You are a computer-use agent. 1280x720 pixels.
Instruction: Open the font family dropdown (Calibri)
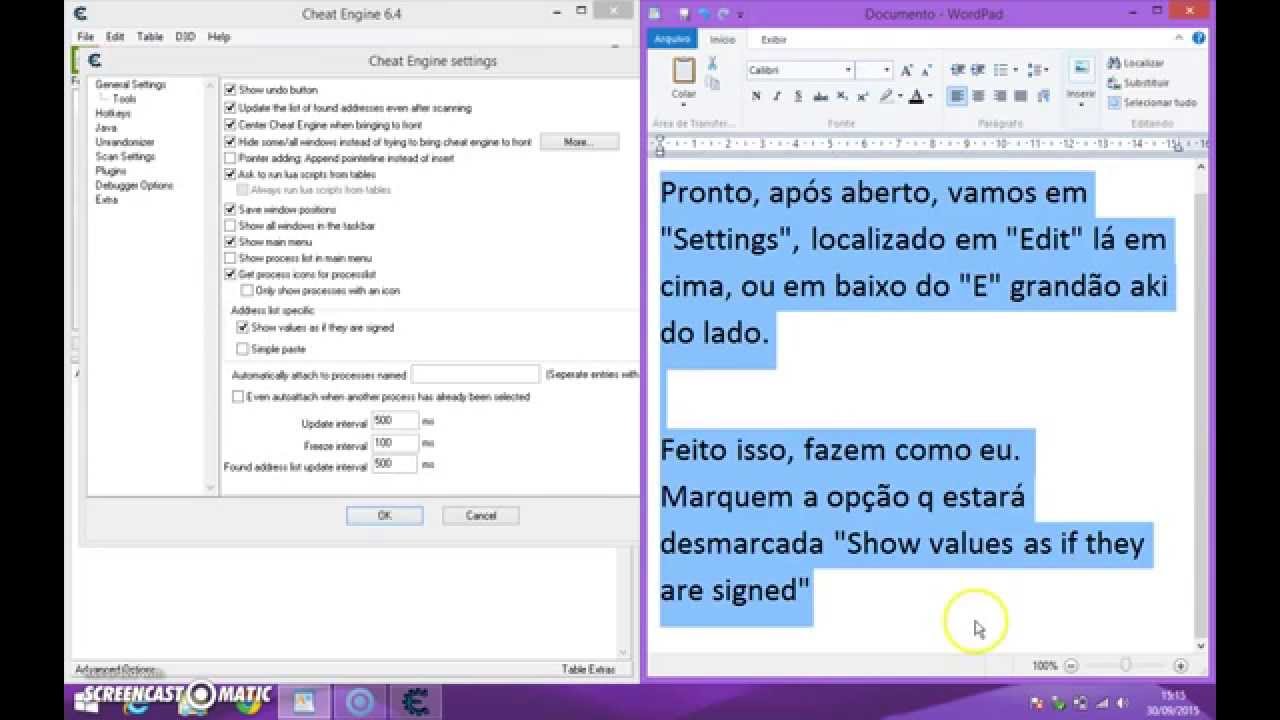[848, 70]
